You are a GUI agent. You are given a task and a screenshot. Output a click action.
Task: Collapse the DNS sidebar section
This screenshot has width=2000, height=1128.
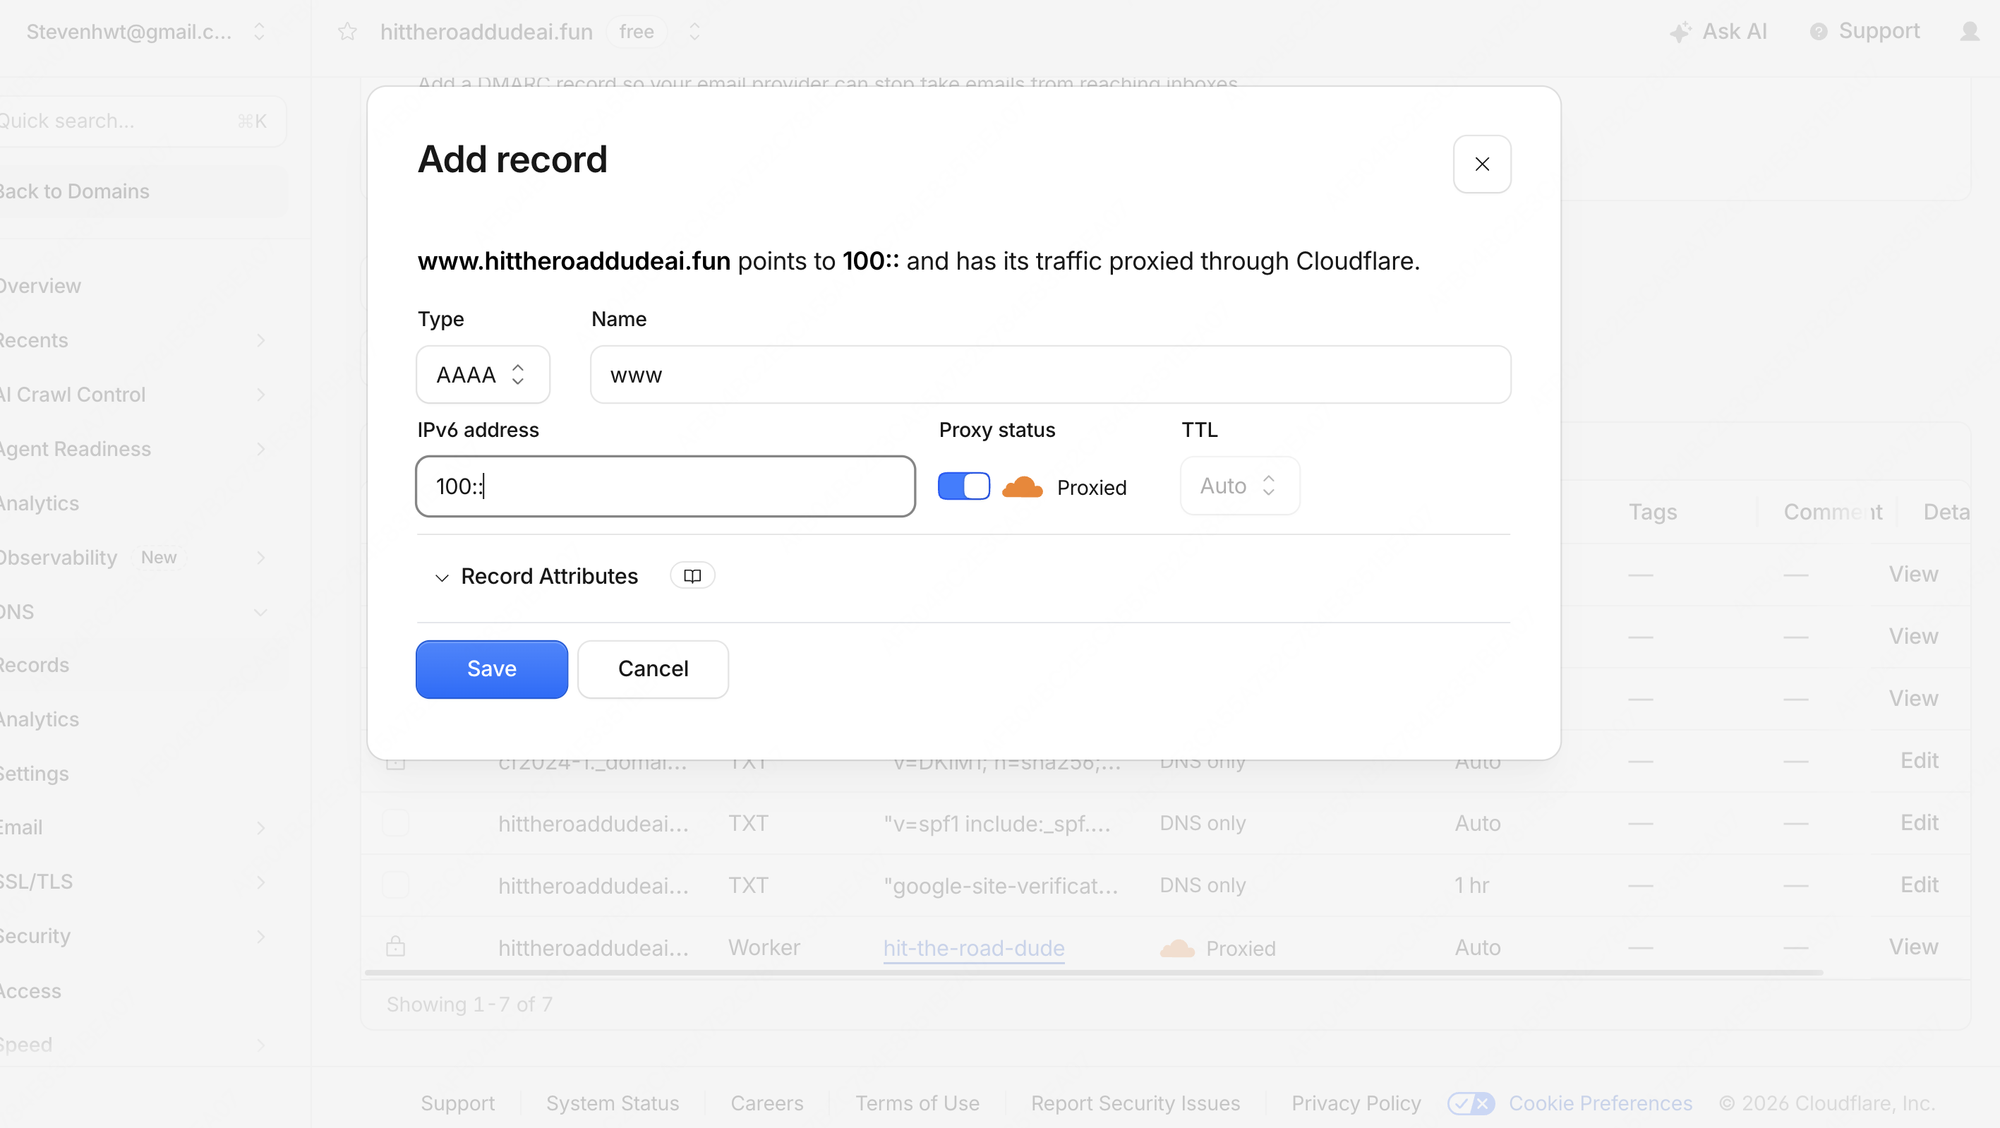coord(260,612)
